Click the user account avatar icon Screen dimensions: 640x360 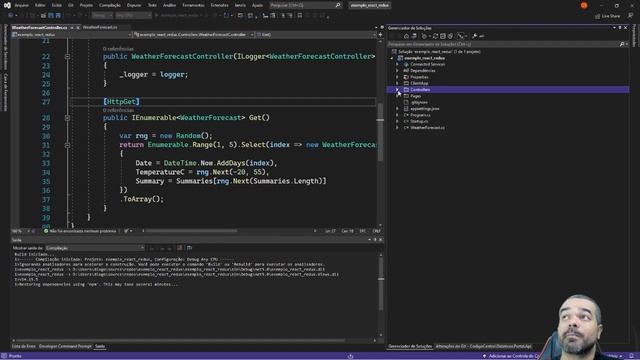pos(584,5)
